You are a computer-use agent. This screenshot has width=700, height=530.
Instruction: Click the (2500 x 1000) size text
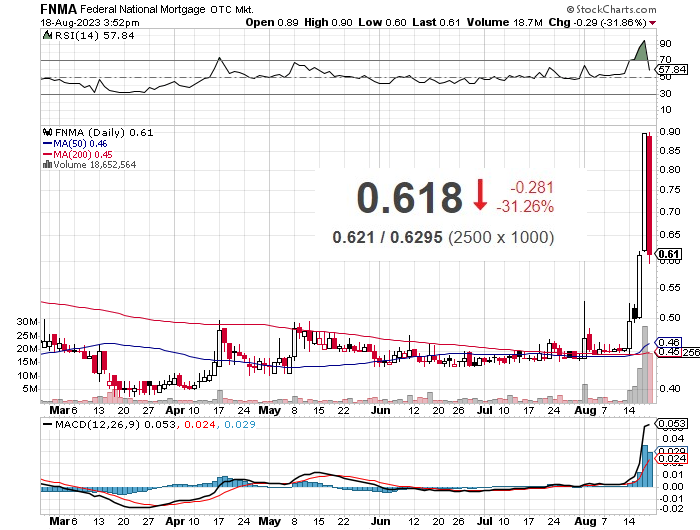tap(501, 237)
